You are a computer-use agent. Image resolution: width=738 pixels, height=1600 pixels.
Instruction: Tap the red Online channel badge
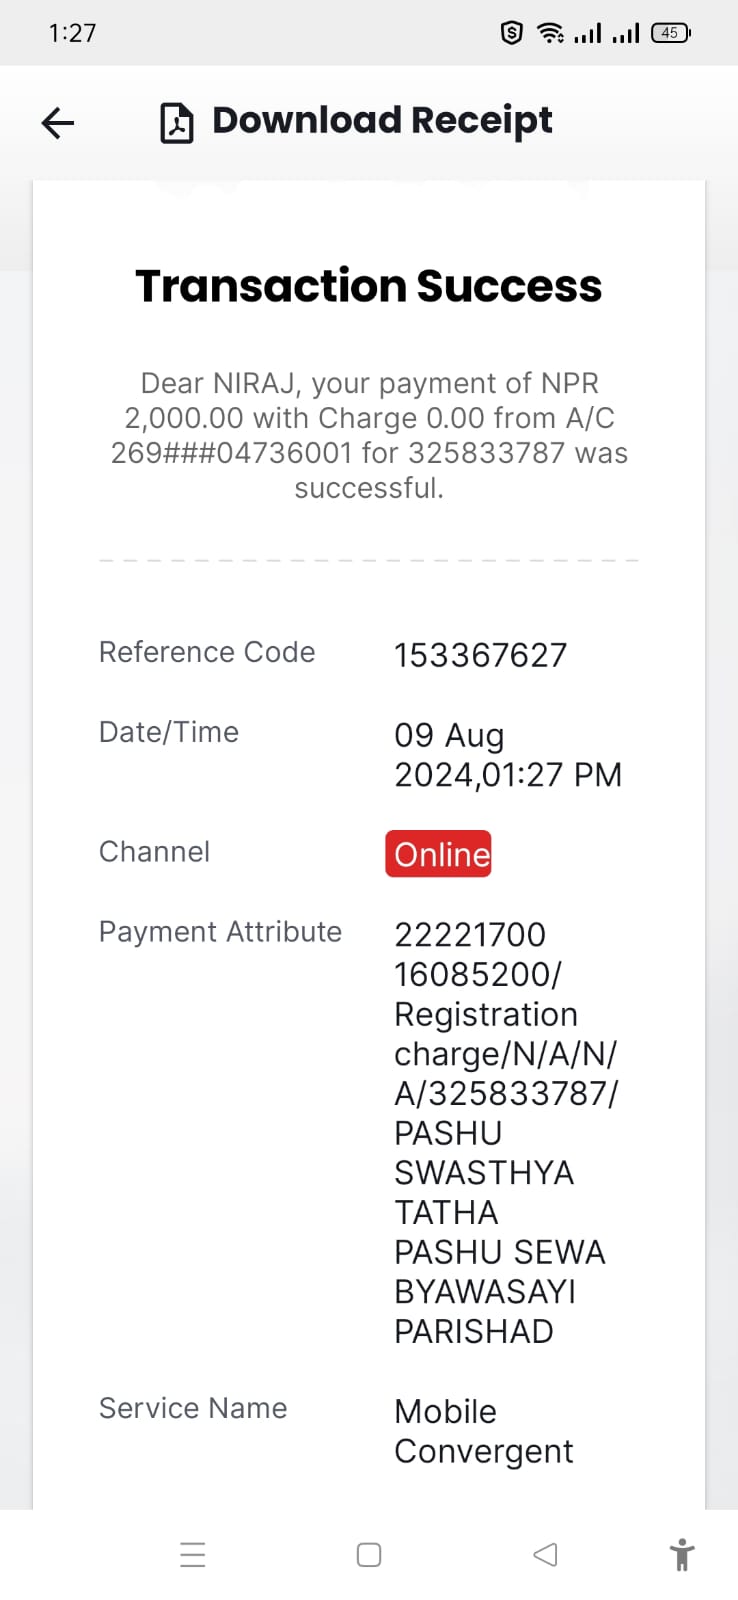point(439,854)
